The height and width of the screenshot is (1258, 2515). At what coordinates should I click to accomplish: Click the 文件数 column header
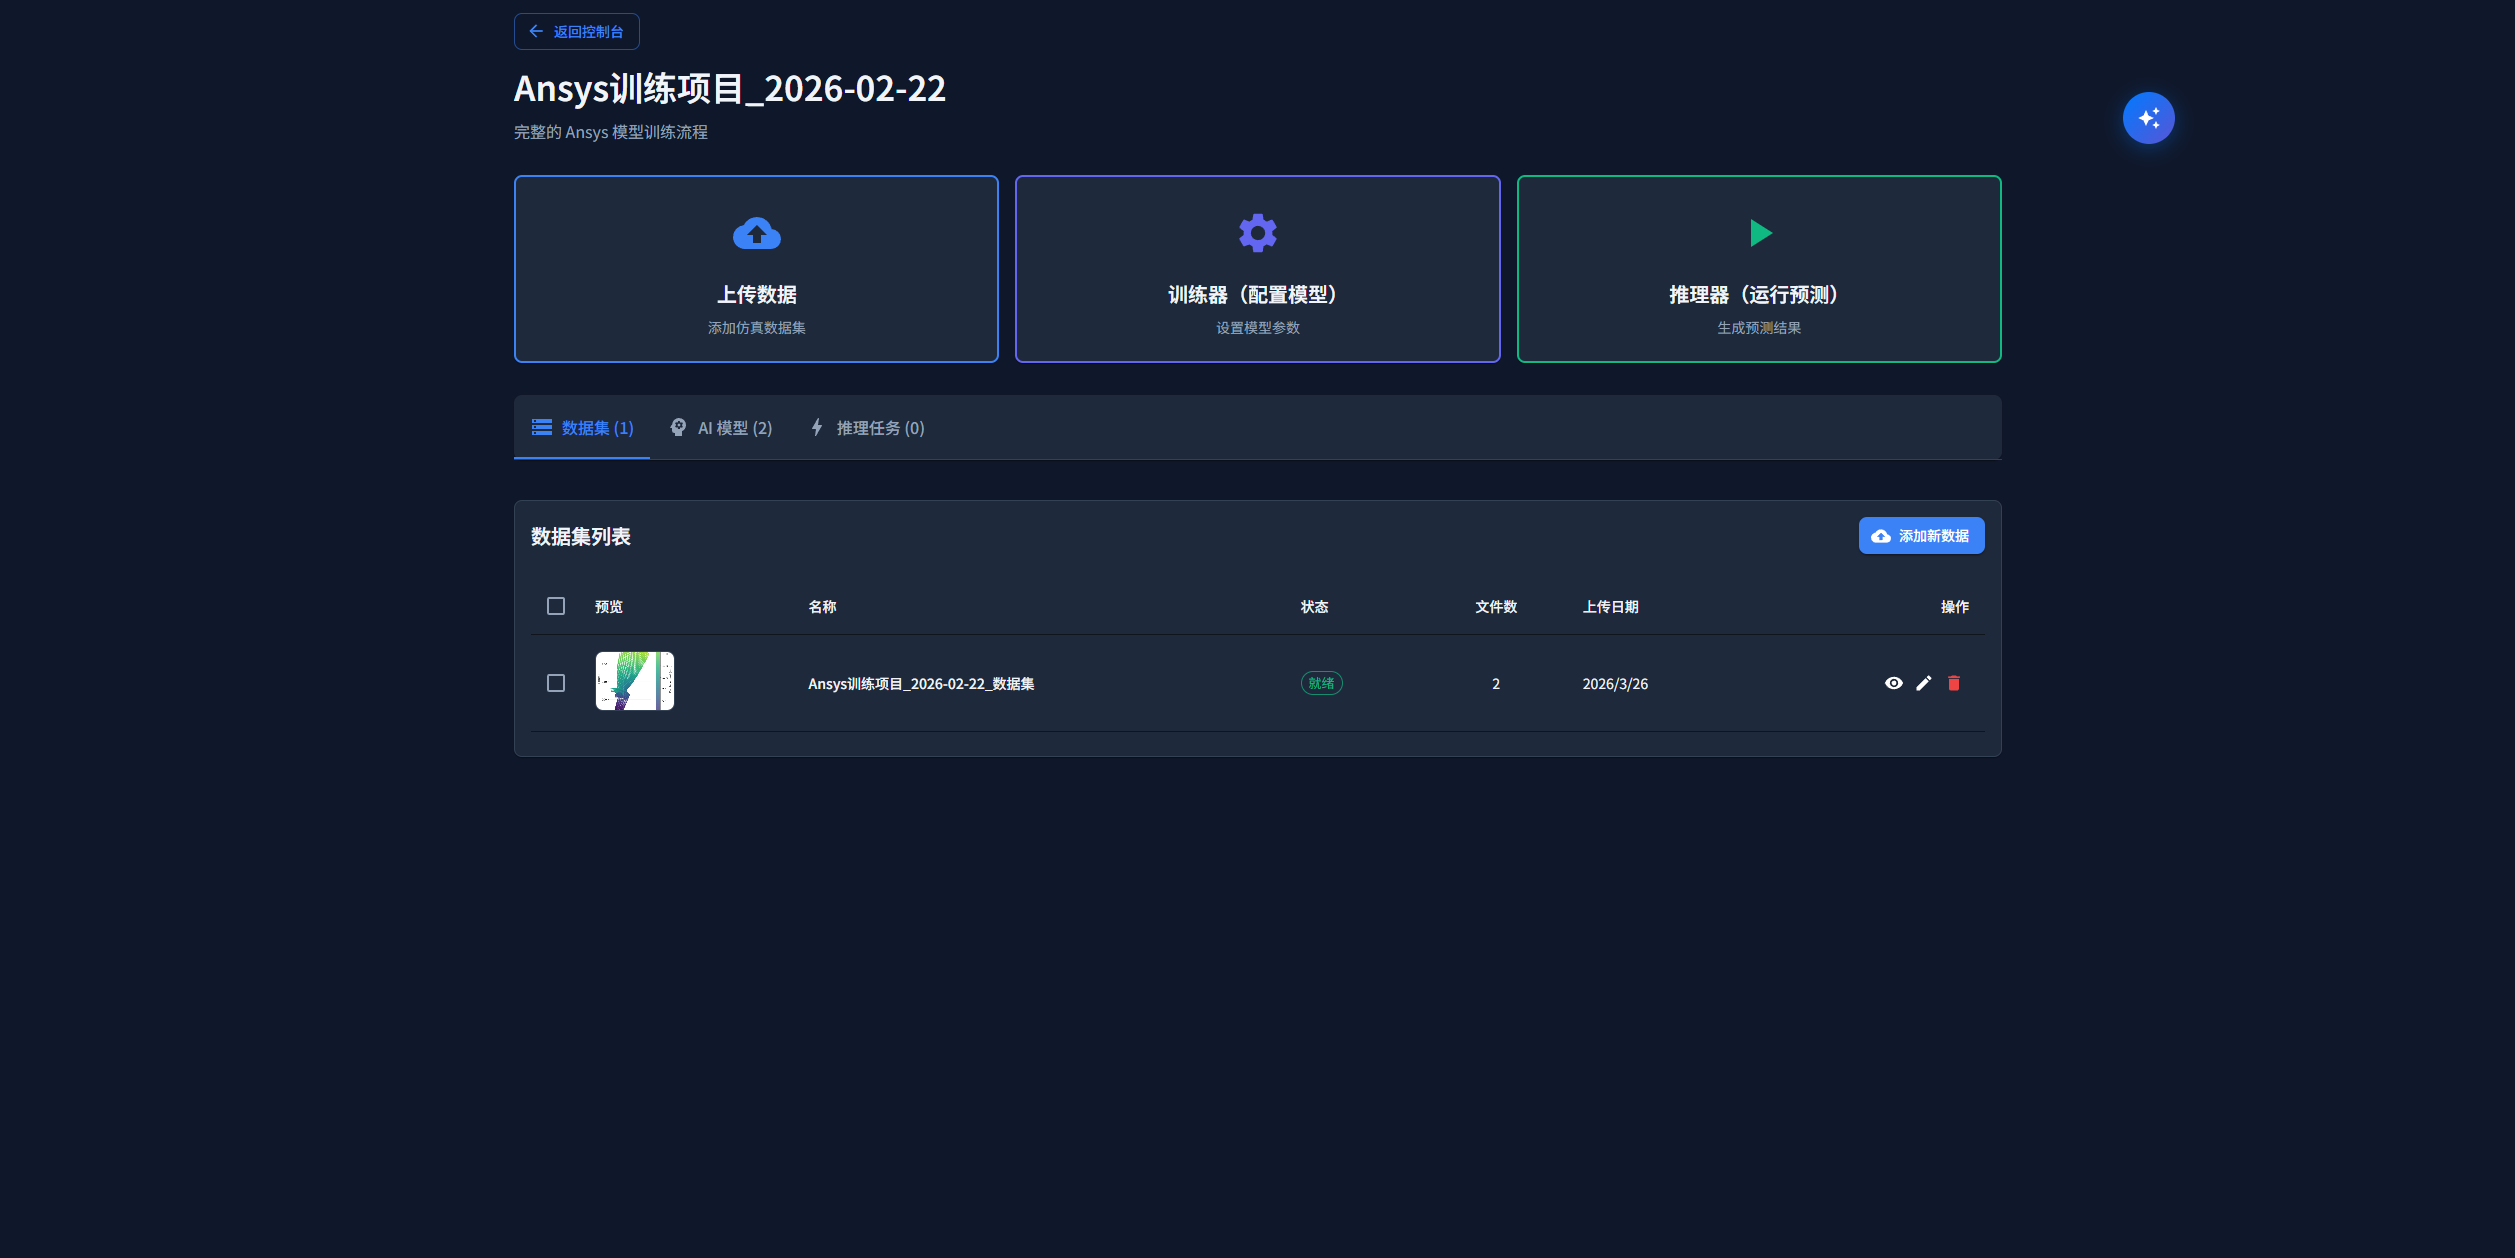(x=1496, y=607)
